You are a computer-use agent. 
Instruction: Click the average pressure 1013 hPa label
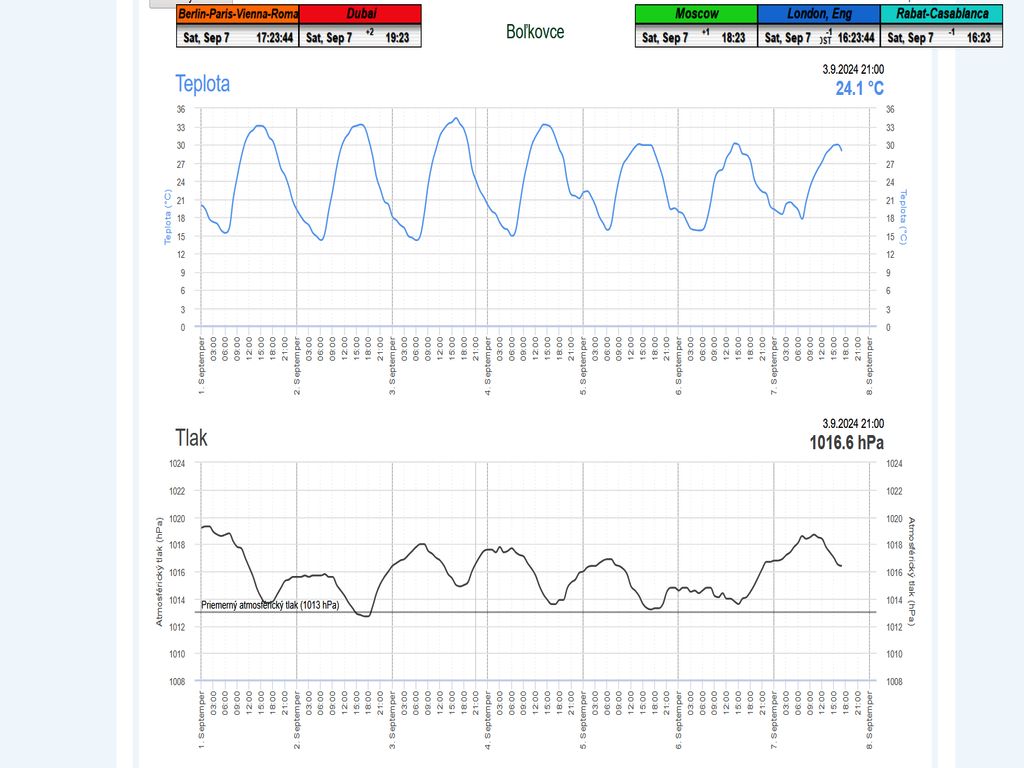pos(270,605)
